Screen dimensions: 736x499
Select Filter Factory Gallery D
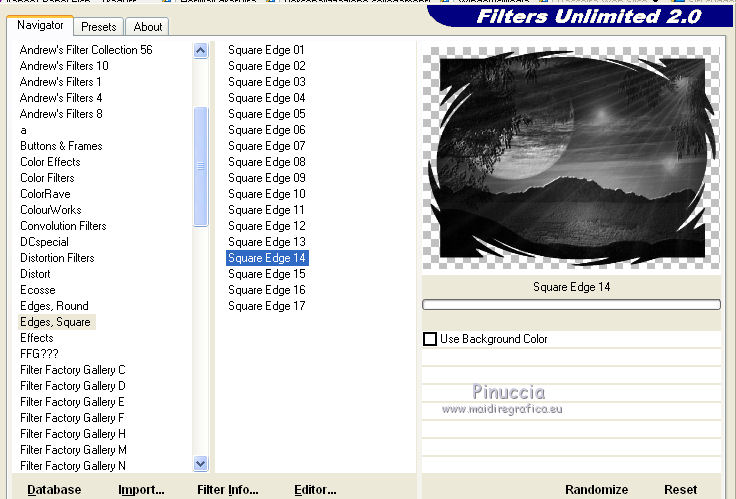coord(73,386)
